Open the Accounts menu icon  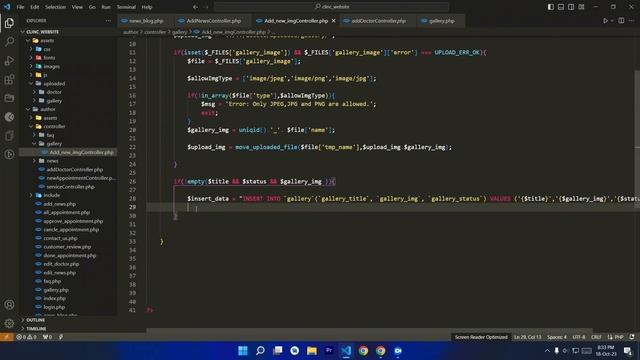coord(9,304)
